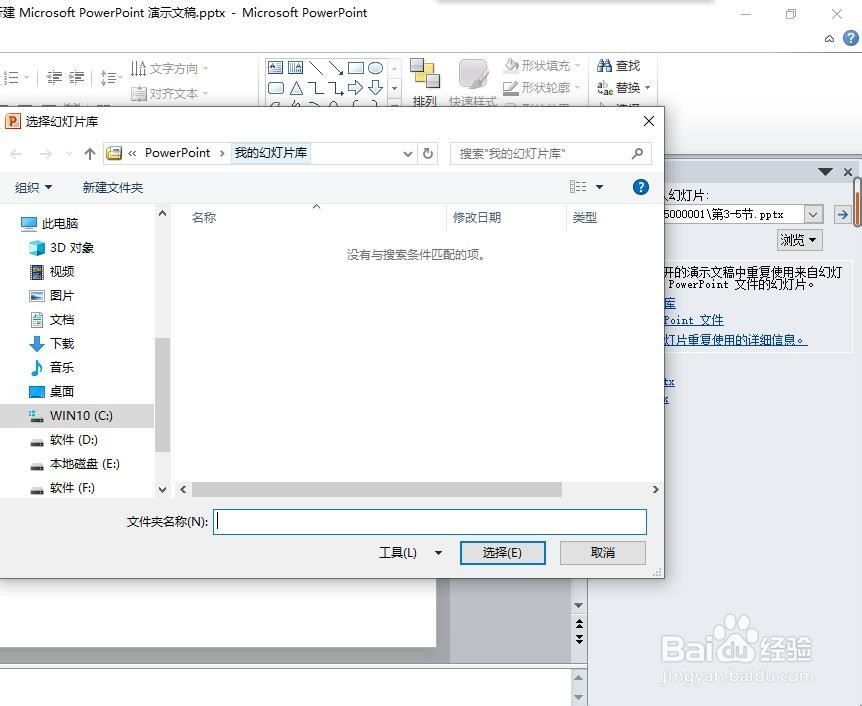Image resolution: width=862 pixels, height=706 pixels.
Task: Click the text box shape in gallery
Action: pyautogui.click(x=275, y=68)
